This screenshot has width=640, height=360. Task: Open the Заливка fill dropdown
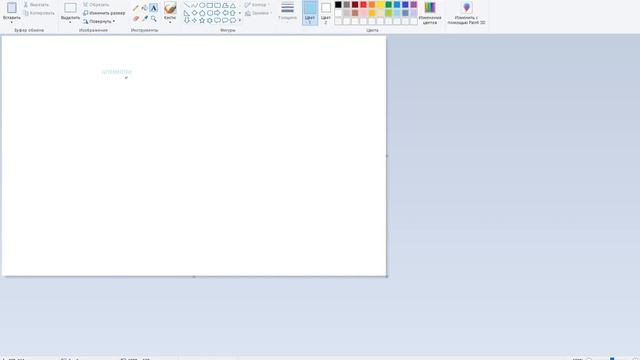coord(258,13)
